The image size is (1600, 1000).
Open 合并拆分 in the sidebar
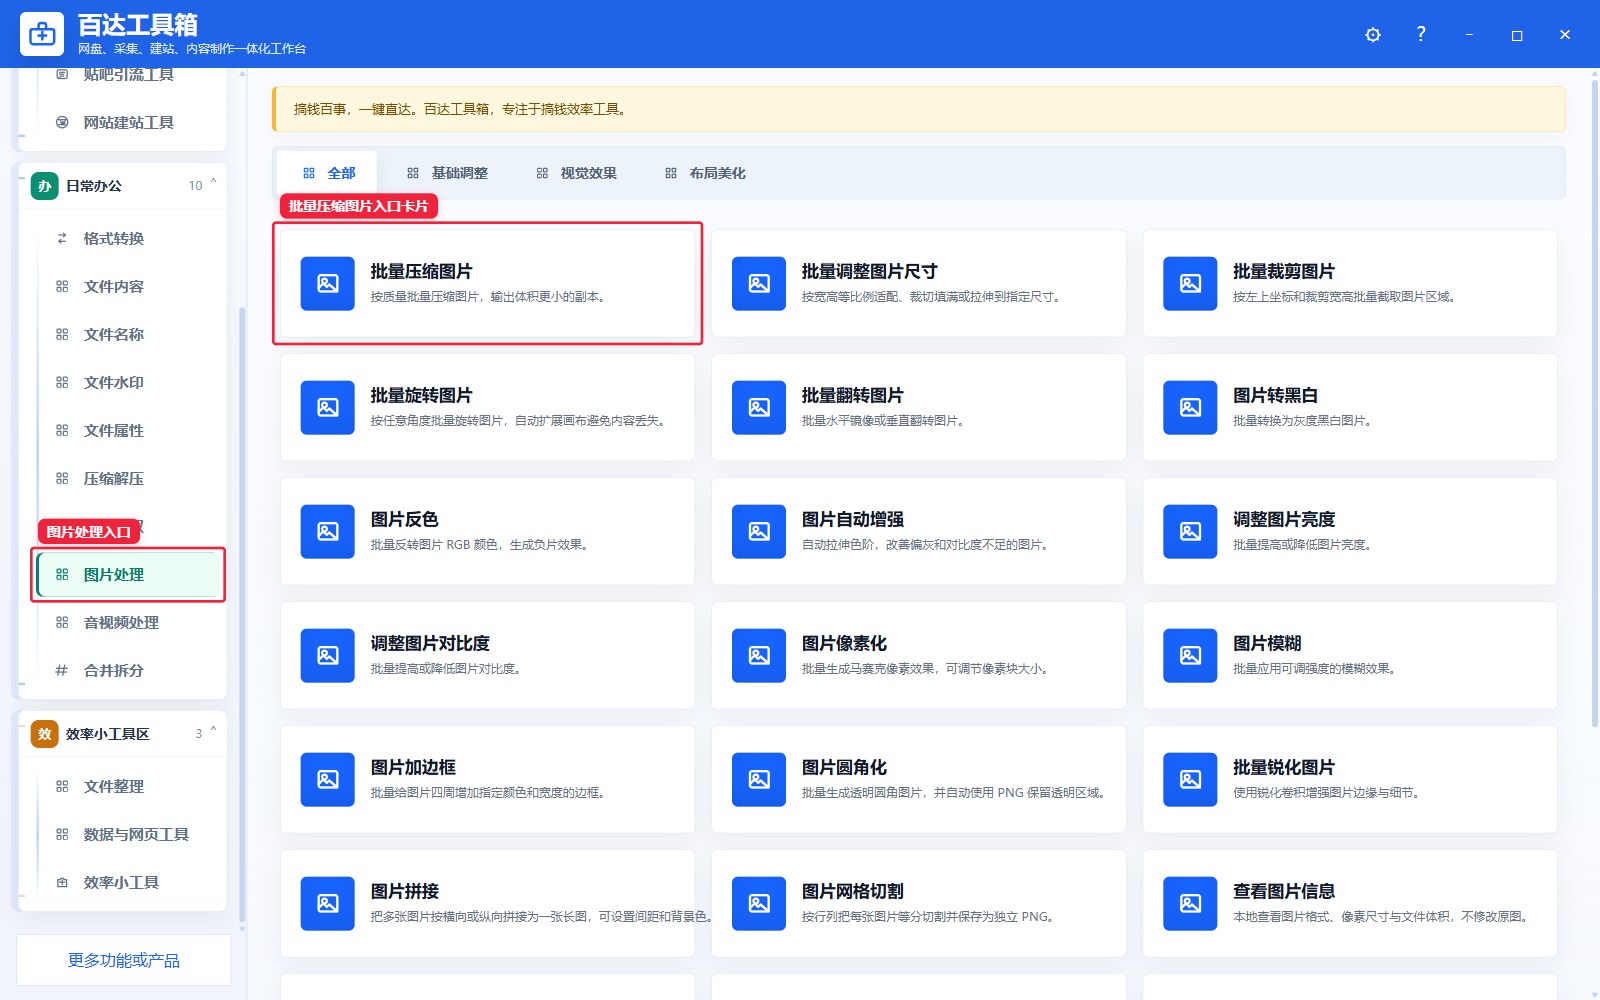[130, 670]
